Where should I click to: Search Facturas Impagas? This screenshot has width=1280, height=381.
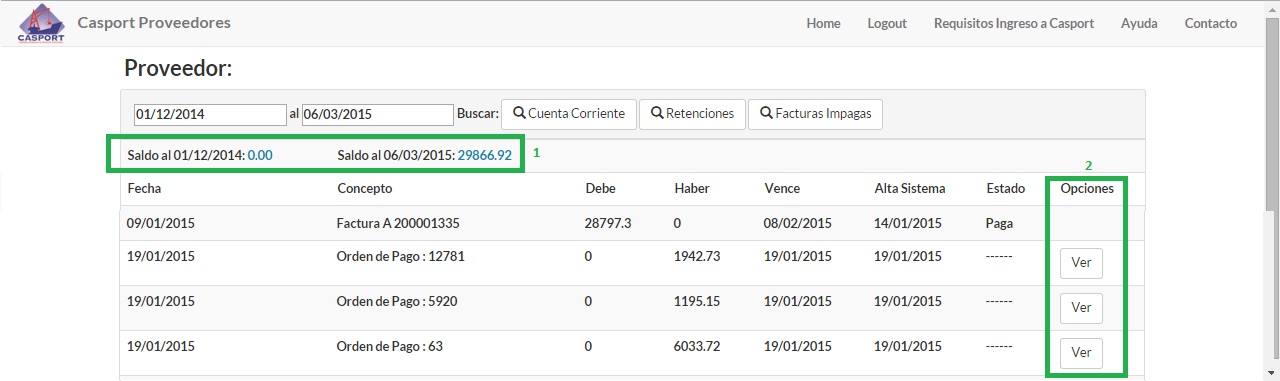coord(815,113)
